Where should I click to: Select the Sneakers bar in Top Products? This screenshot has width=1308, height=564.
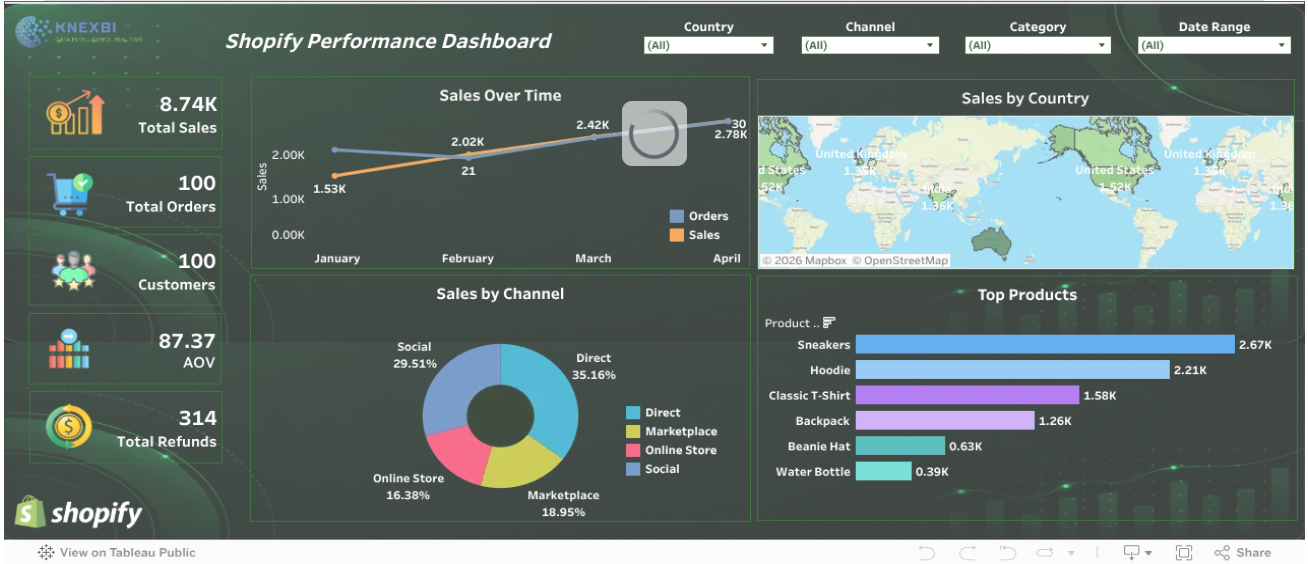[x=1045, y=344]
